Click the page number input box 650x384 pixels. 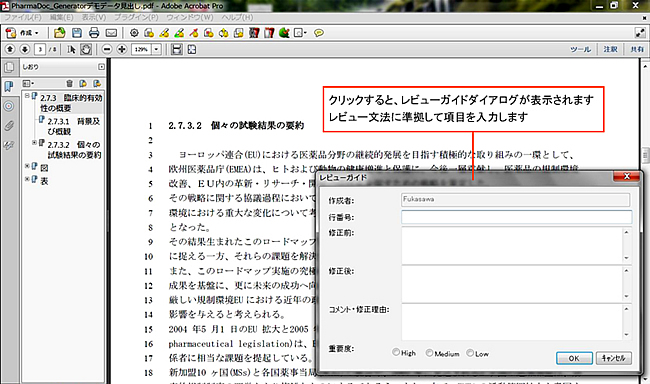[40, 49]
